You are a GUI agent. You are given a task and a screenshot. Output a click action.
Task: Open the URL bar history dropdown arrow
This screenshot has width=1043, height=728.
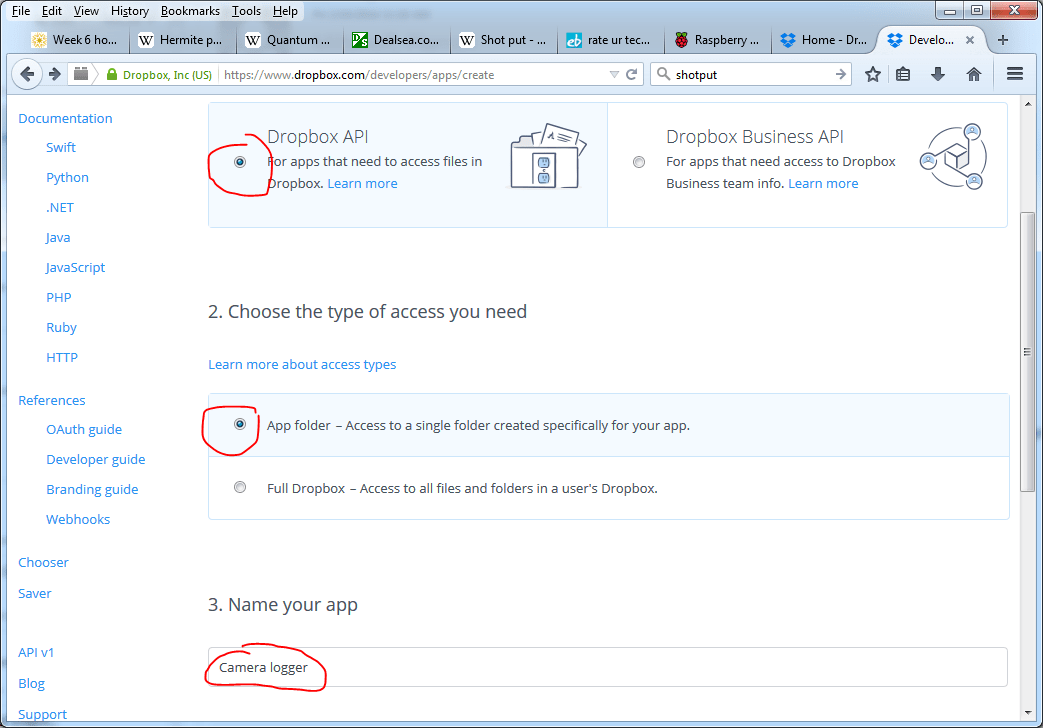614,75
